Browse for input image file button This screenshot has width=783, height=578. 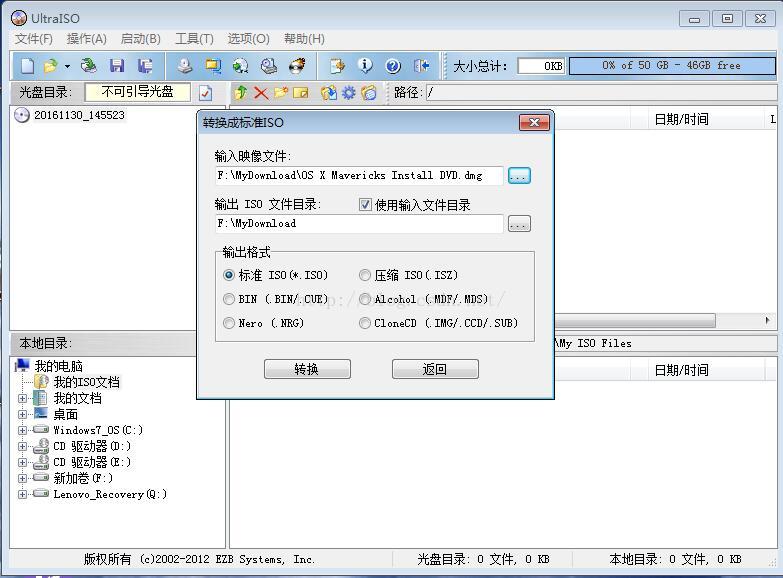coord(519,175)
